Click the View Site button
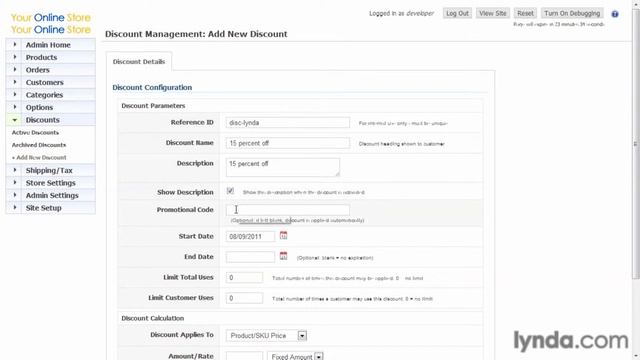The width and height of the screenshot is (640, 360). pos(493,13)
